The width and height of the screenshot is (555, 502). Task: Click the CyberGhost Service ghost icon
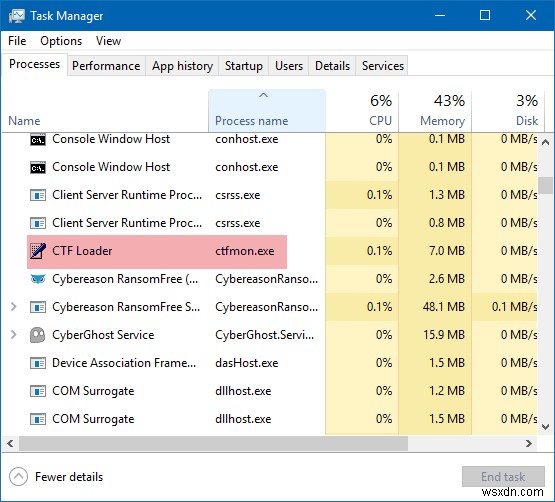pos(38,335)
